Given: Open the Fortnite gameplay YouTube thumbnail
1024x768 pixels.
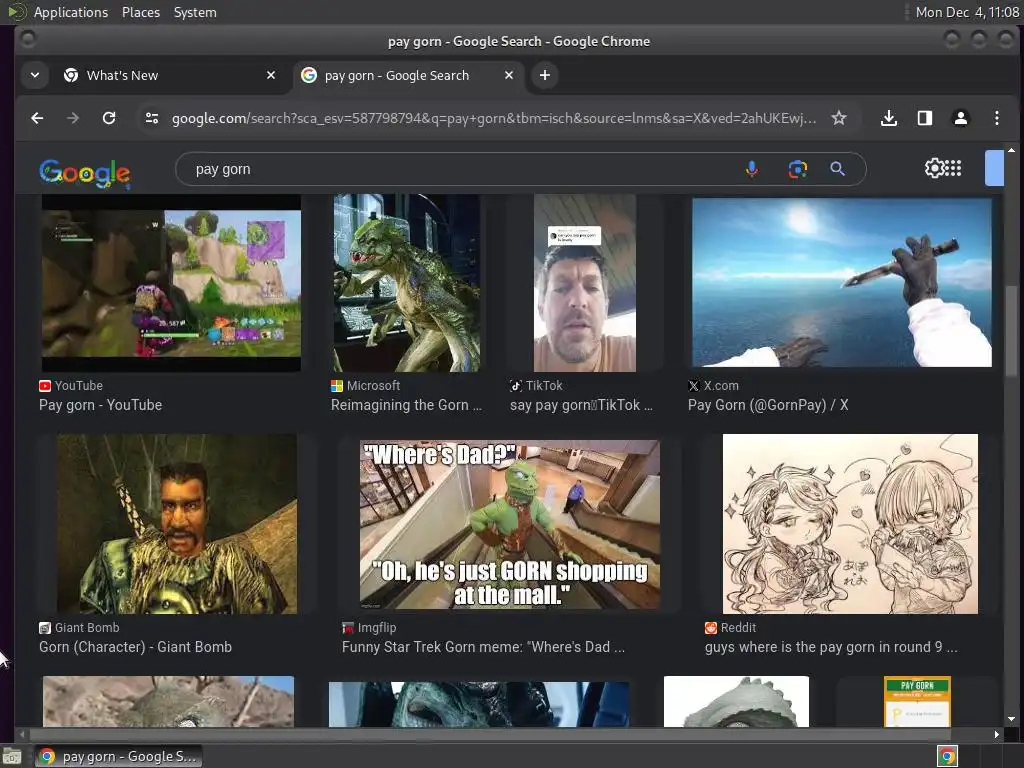Looking at the screenshot, I should point(171,283).
